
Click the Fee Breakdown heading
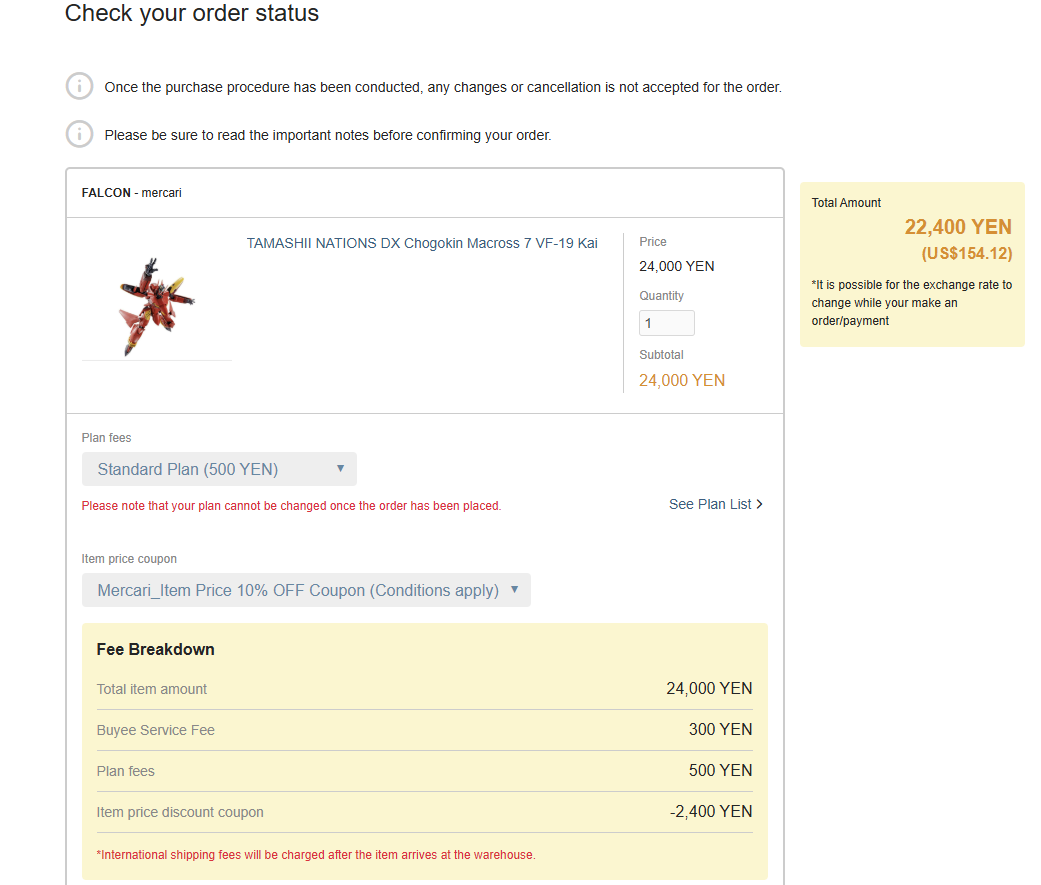point(155,649)
